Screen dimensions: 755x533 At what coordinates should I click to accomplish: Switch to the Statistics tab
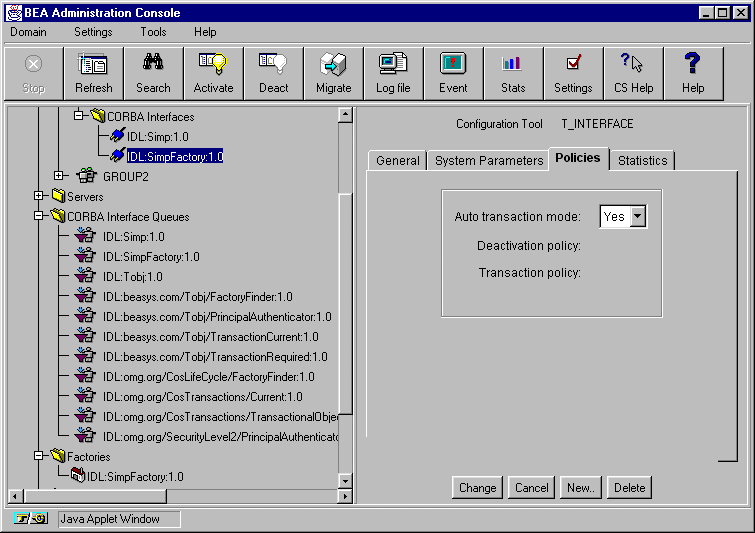click(642, 160)
